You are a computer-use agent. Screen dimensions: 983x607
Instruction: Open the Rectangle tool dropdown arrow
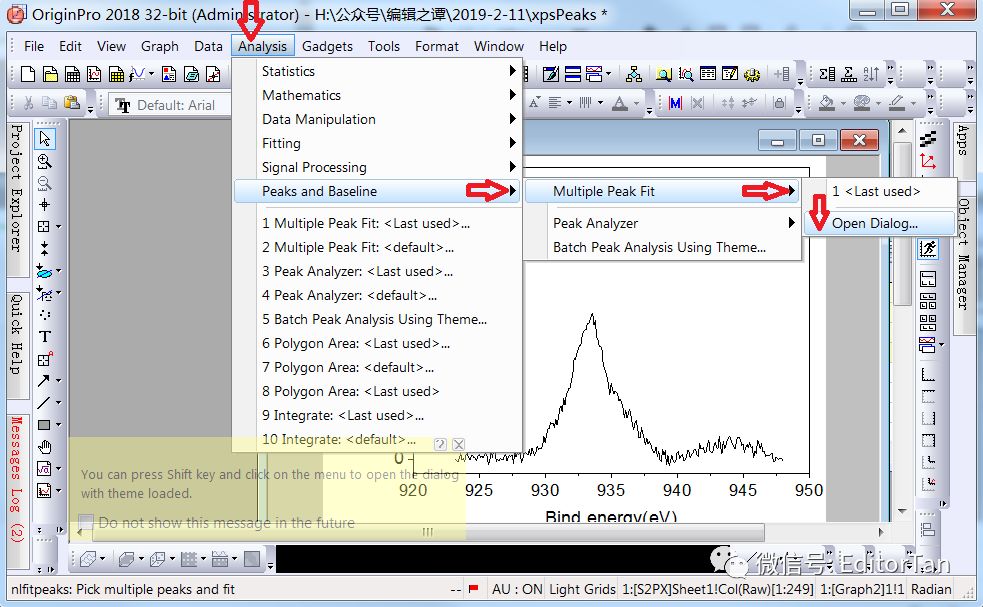point(58,425)
